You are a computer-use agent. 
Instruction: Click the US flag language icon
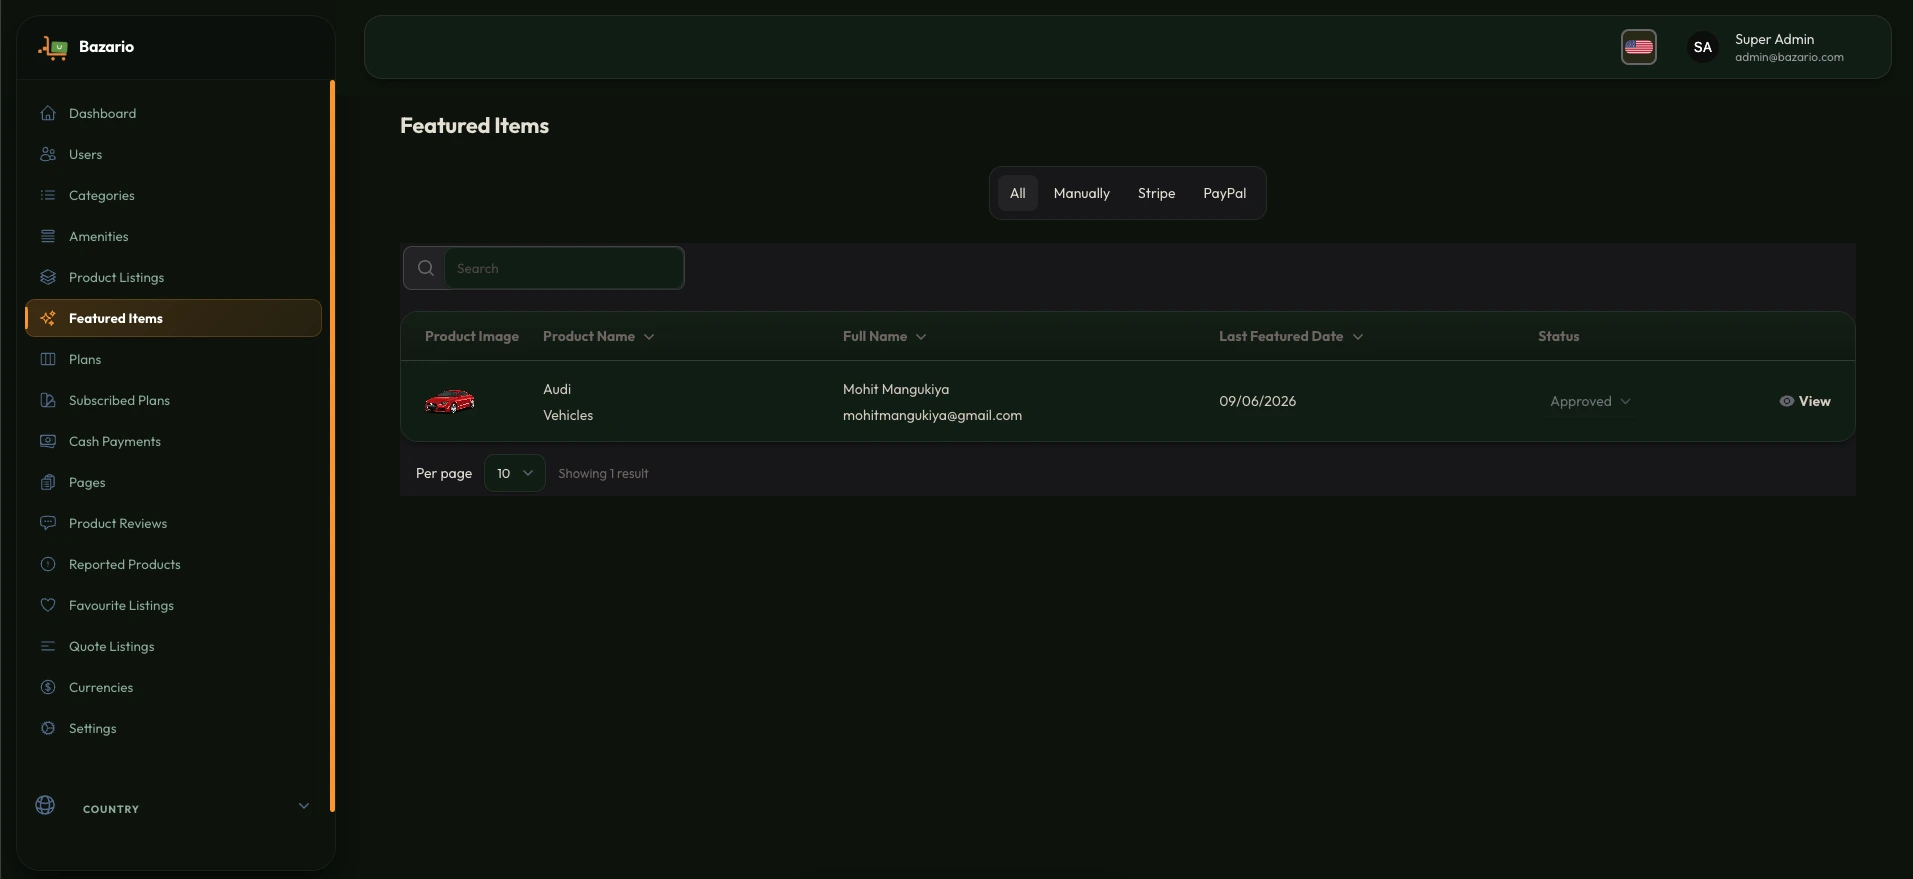pyautogui.click(x=1639, y=47)
